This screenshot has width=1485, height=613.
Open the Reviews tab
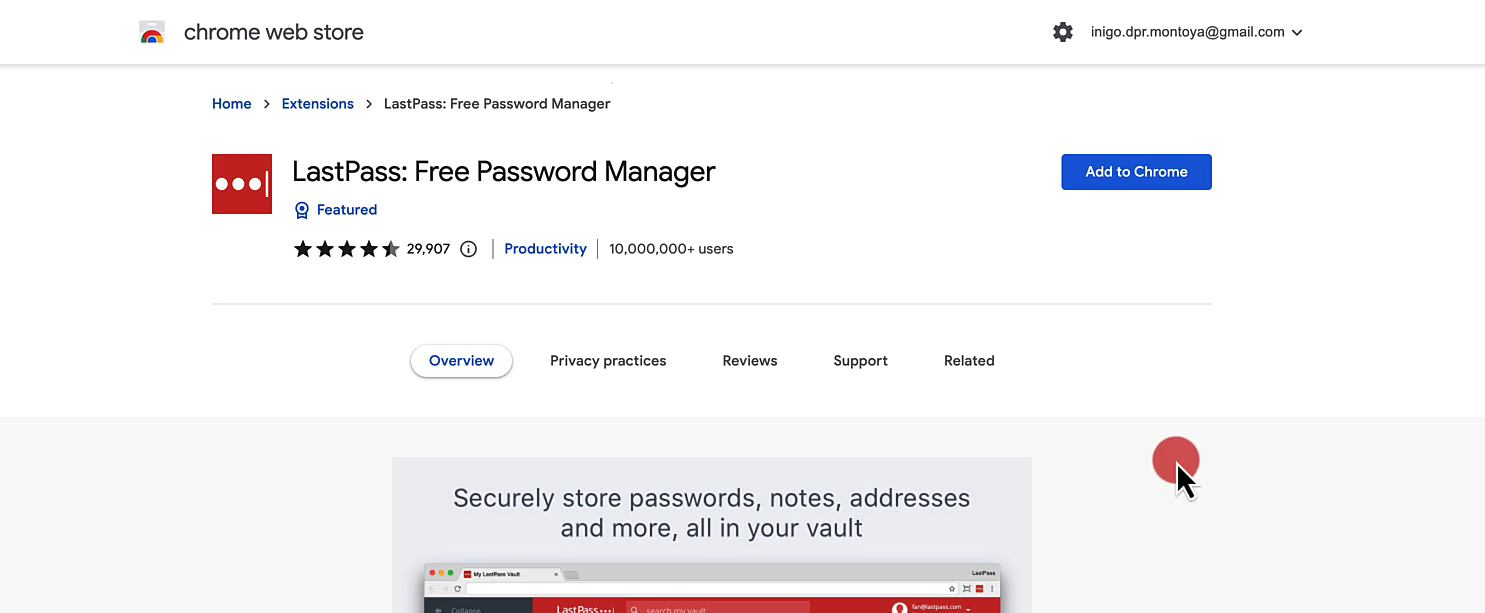click(x=749, y=361)
